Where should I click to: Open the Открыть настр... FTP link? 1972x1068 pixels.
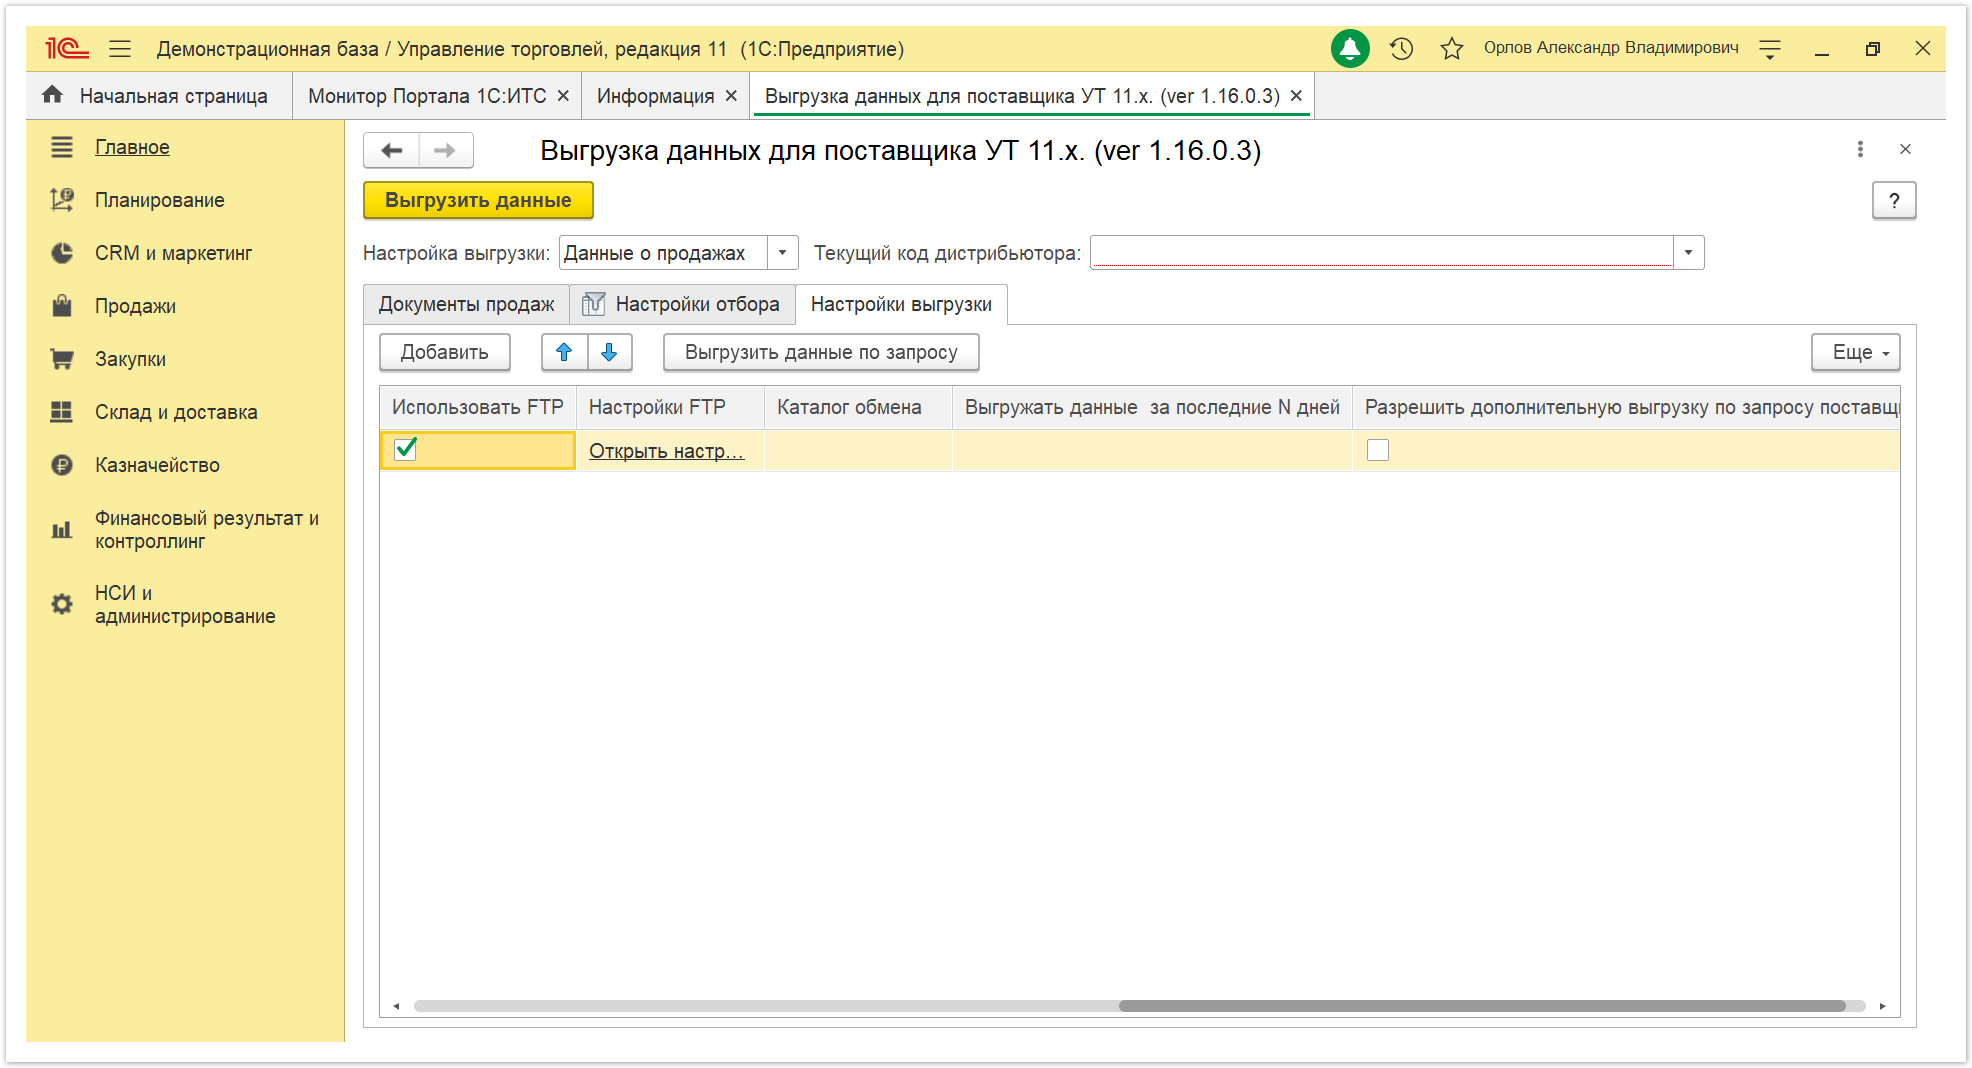point(666,451)
